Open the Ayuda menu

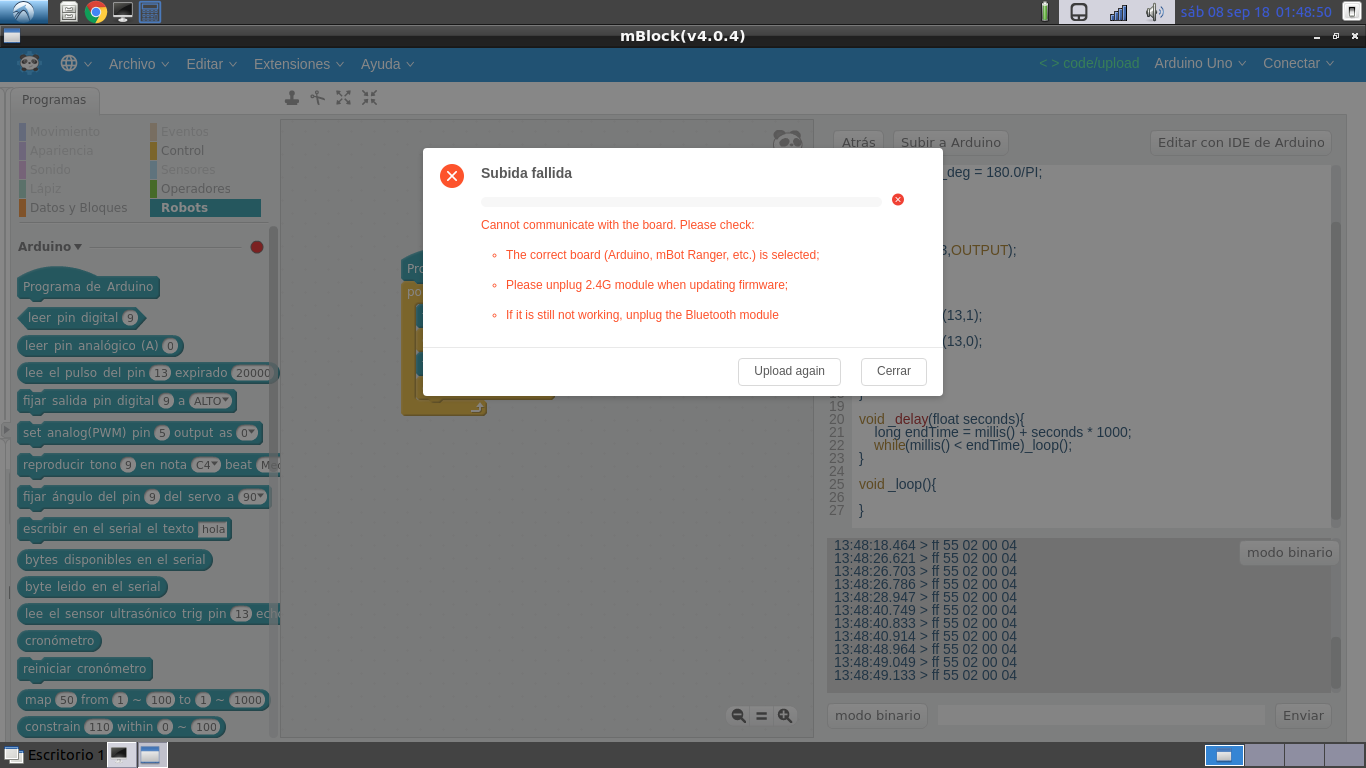coord(387,63)
